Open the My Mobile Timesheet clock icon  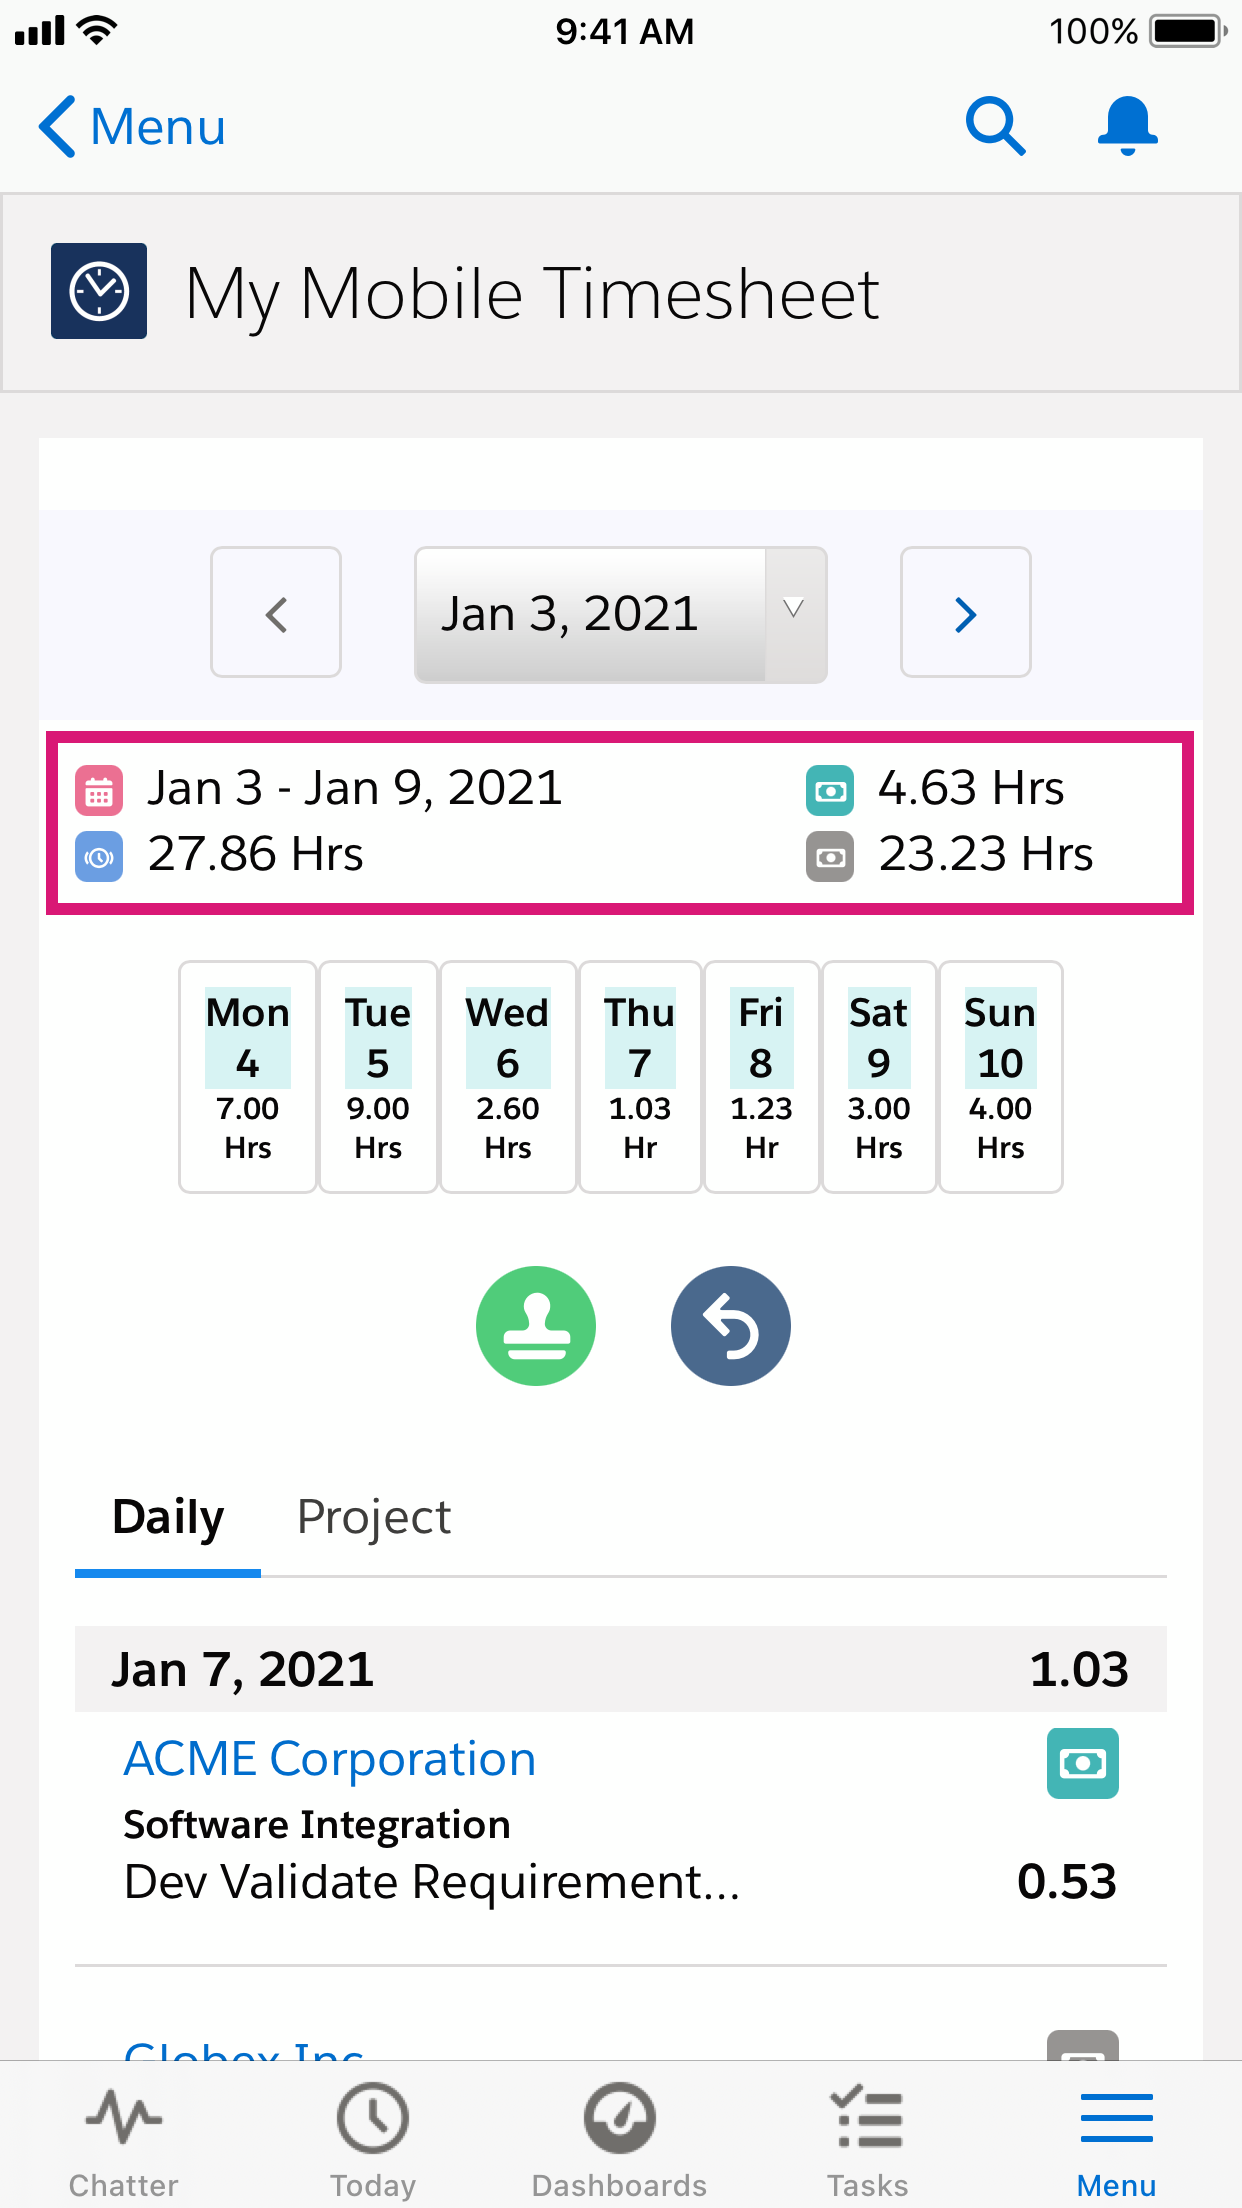pyautogui.click(x=98, y=289)
